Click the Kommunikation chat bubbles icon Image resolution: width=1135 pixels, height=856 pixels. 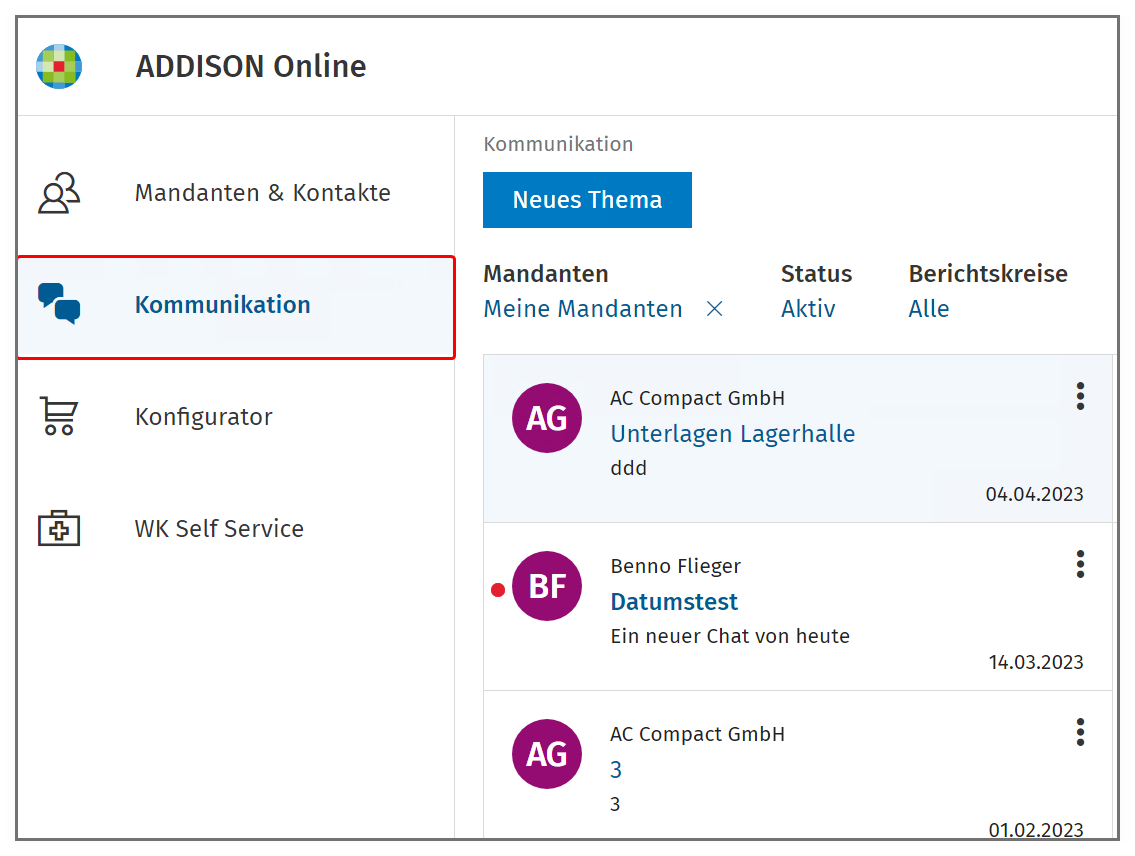(x=59, y=304)
